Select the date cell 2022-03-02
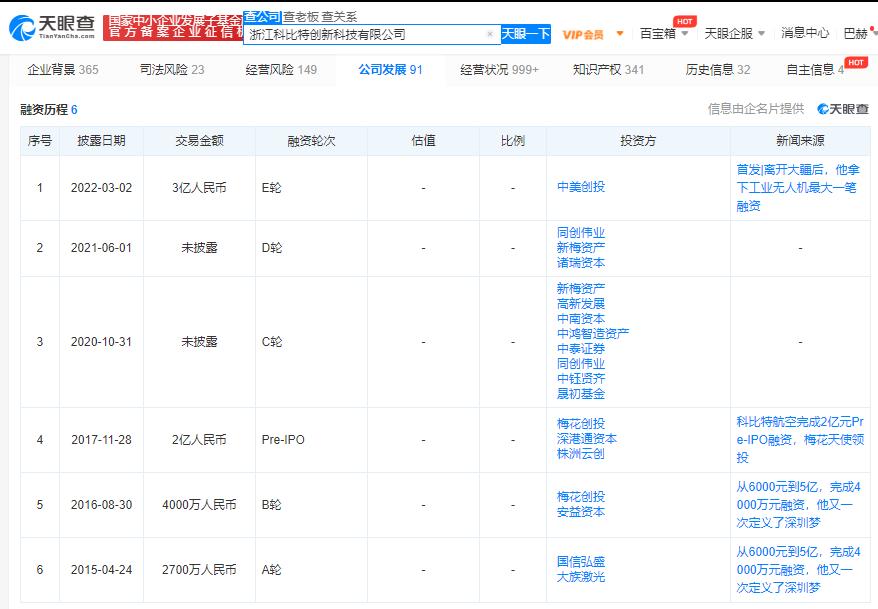 101,188
